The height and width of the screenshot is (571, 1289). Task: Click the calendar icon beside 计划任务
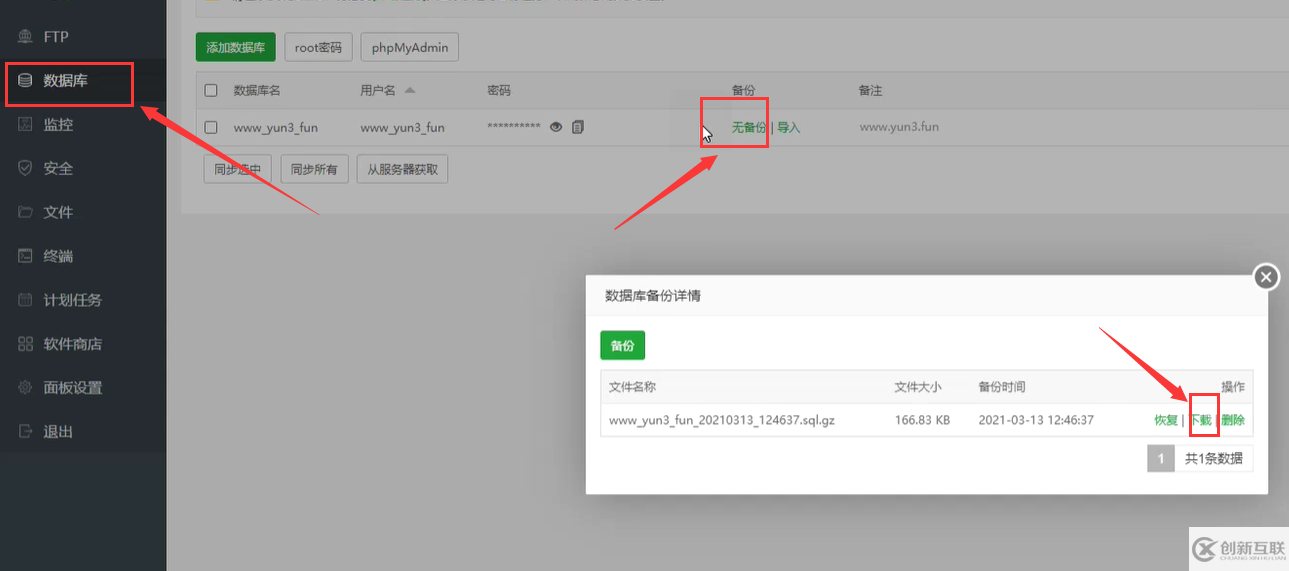tap(25, 300)
